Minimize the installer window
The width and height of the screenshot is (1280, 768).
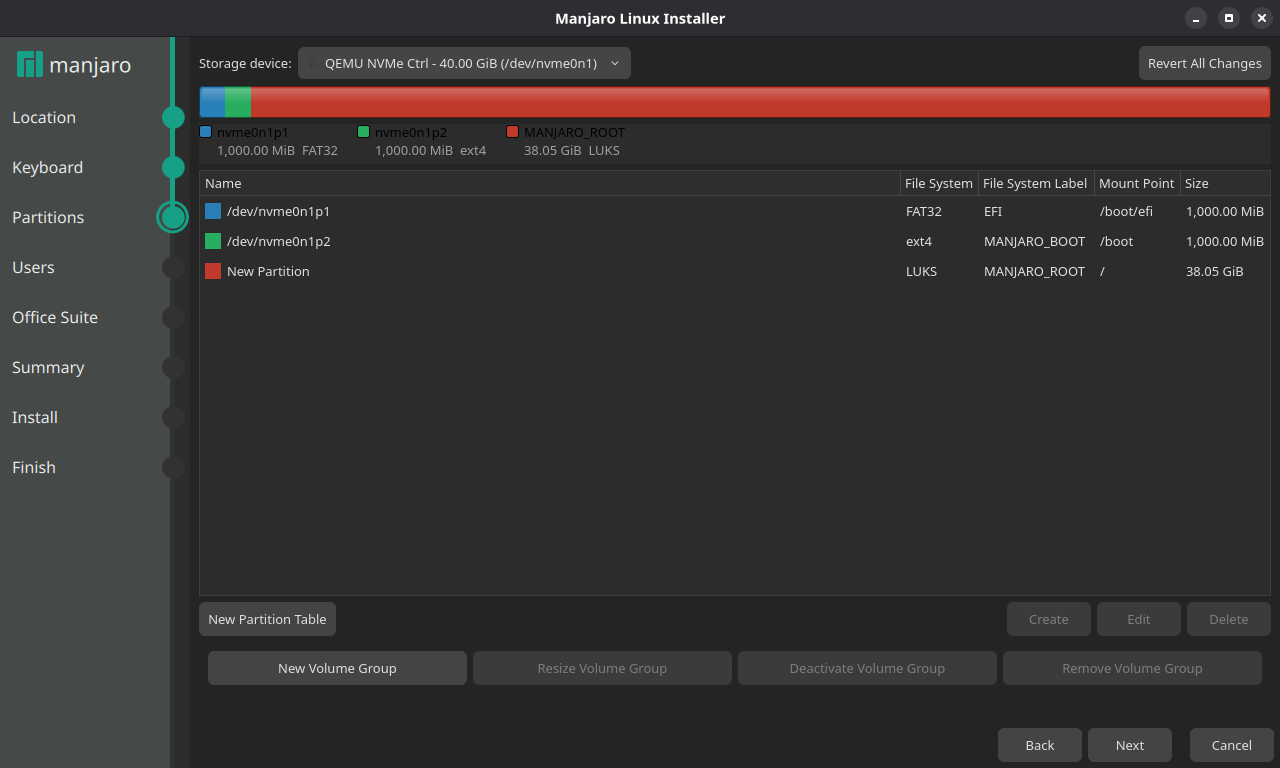coord(1196,18)
